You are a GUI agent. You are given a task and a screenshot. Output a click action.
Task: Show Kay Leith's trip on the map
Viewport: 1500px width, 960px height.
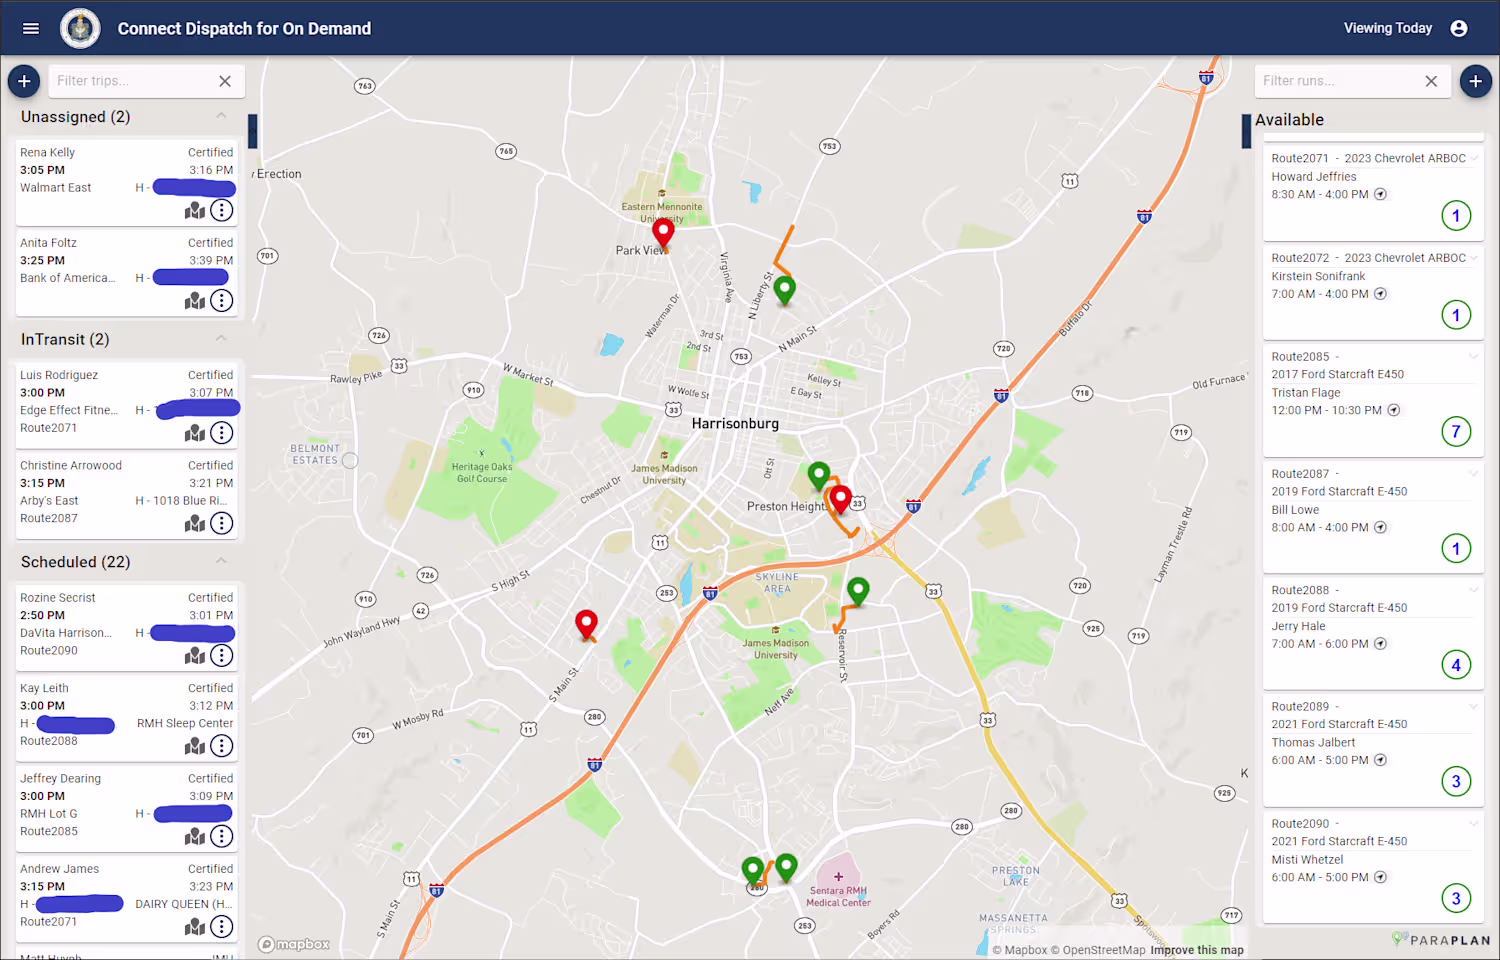195,746
